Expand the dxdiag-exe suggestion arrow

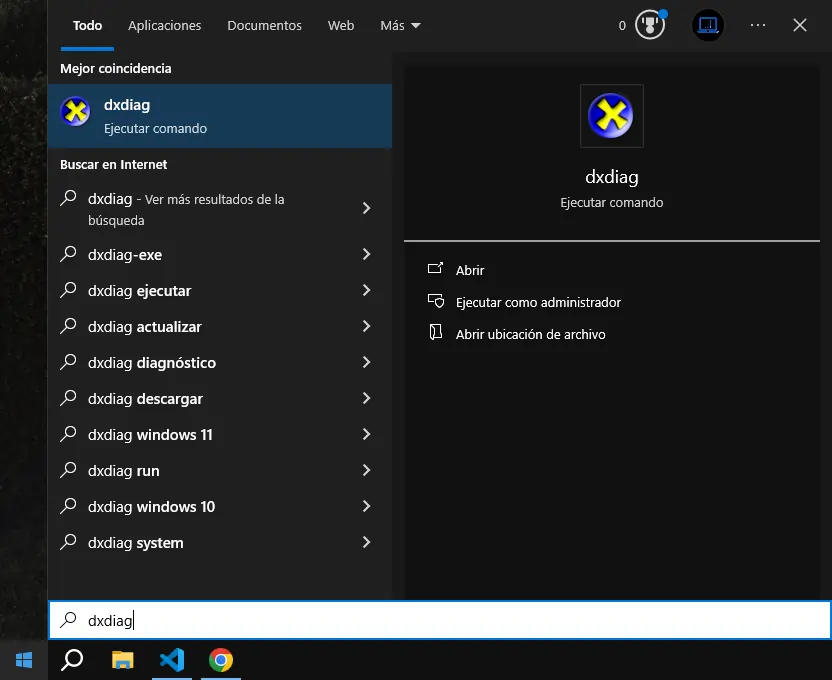tap(366, 254)
